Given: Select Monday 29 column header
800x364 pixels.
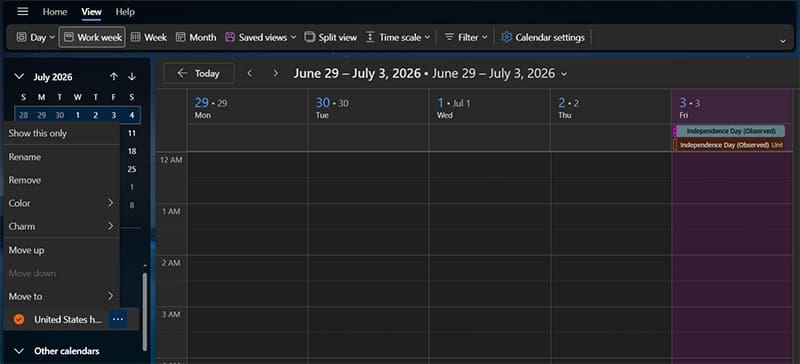Looking at the screenshot, I should [247, 107].
